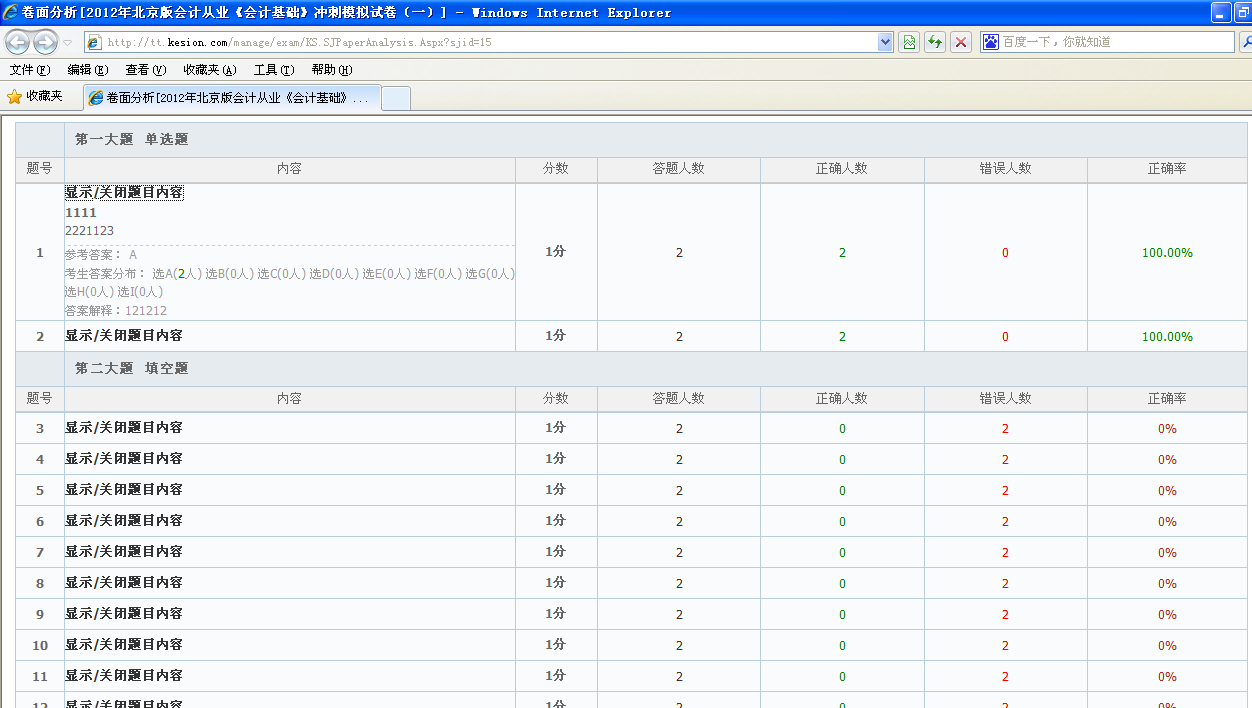
Task: Open the address bar dropdown arrow
Action: coord(883,42)
